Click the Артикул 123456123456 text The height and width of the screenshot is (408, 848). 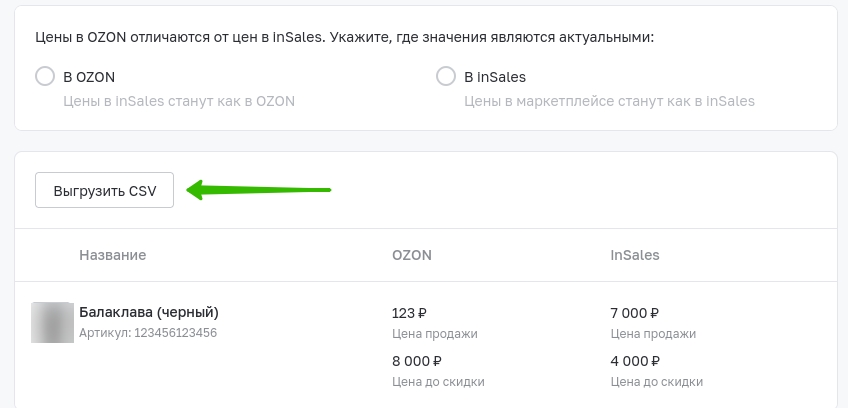point(148,333)
